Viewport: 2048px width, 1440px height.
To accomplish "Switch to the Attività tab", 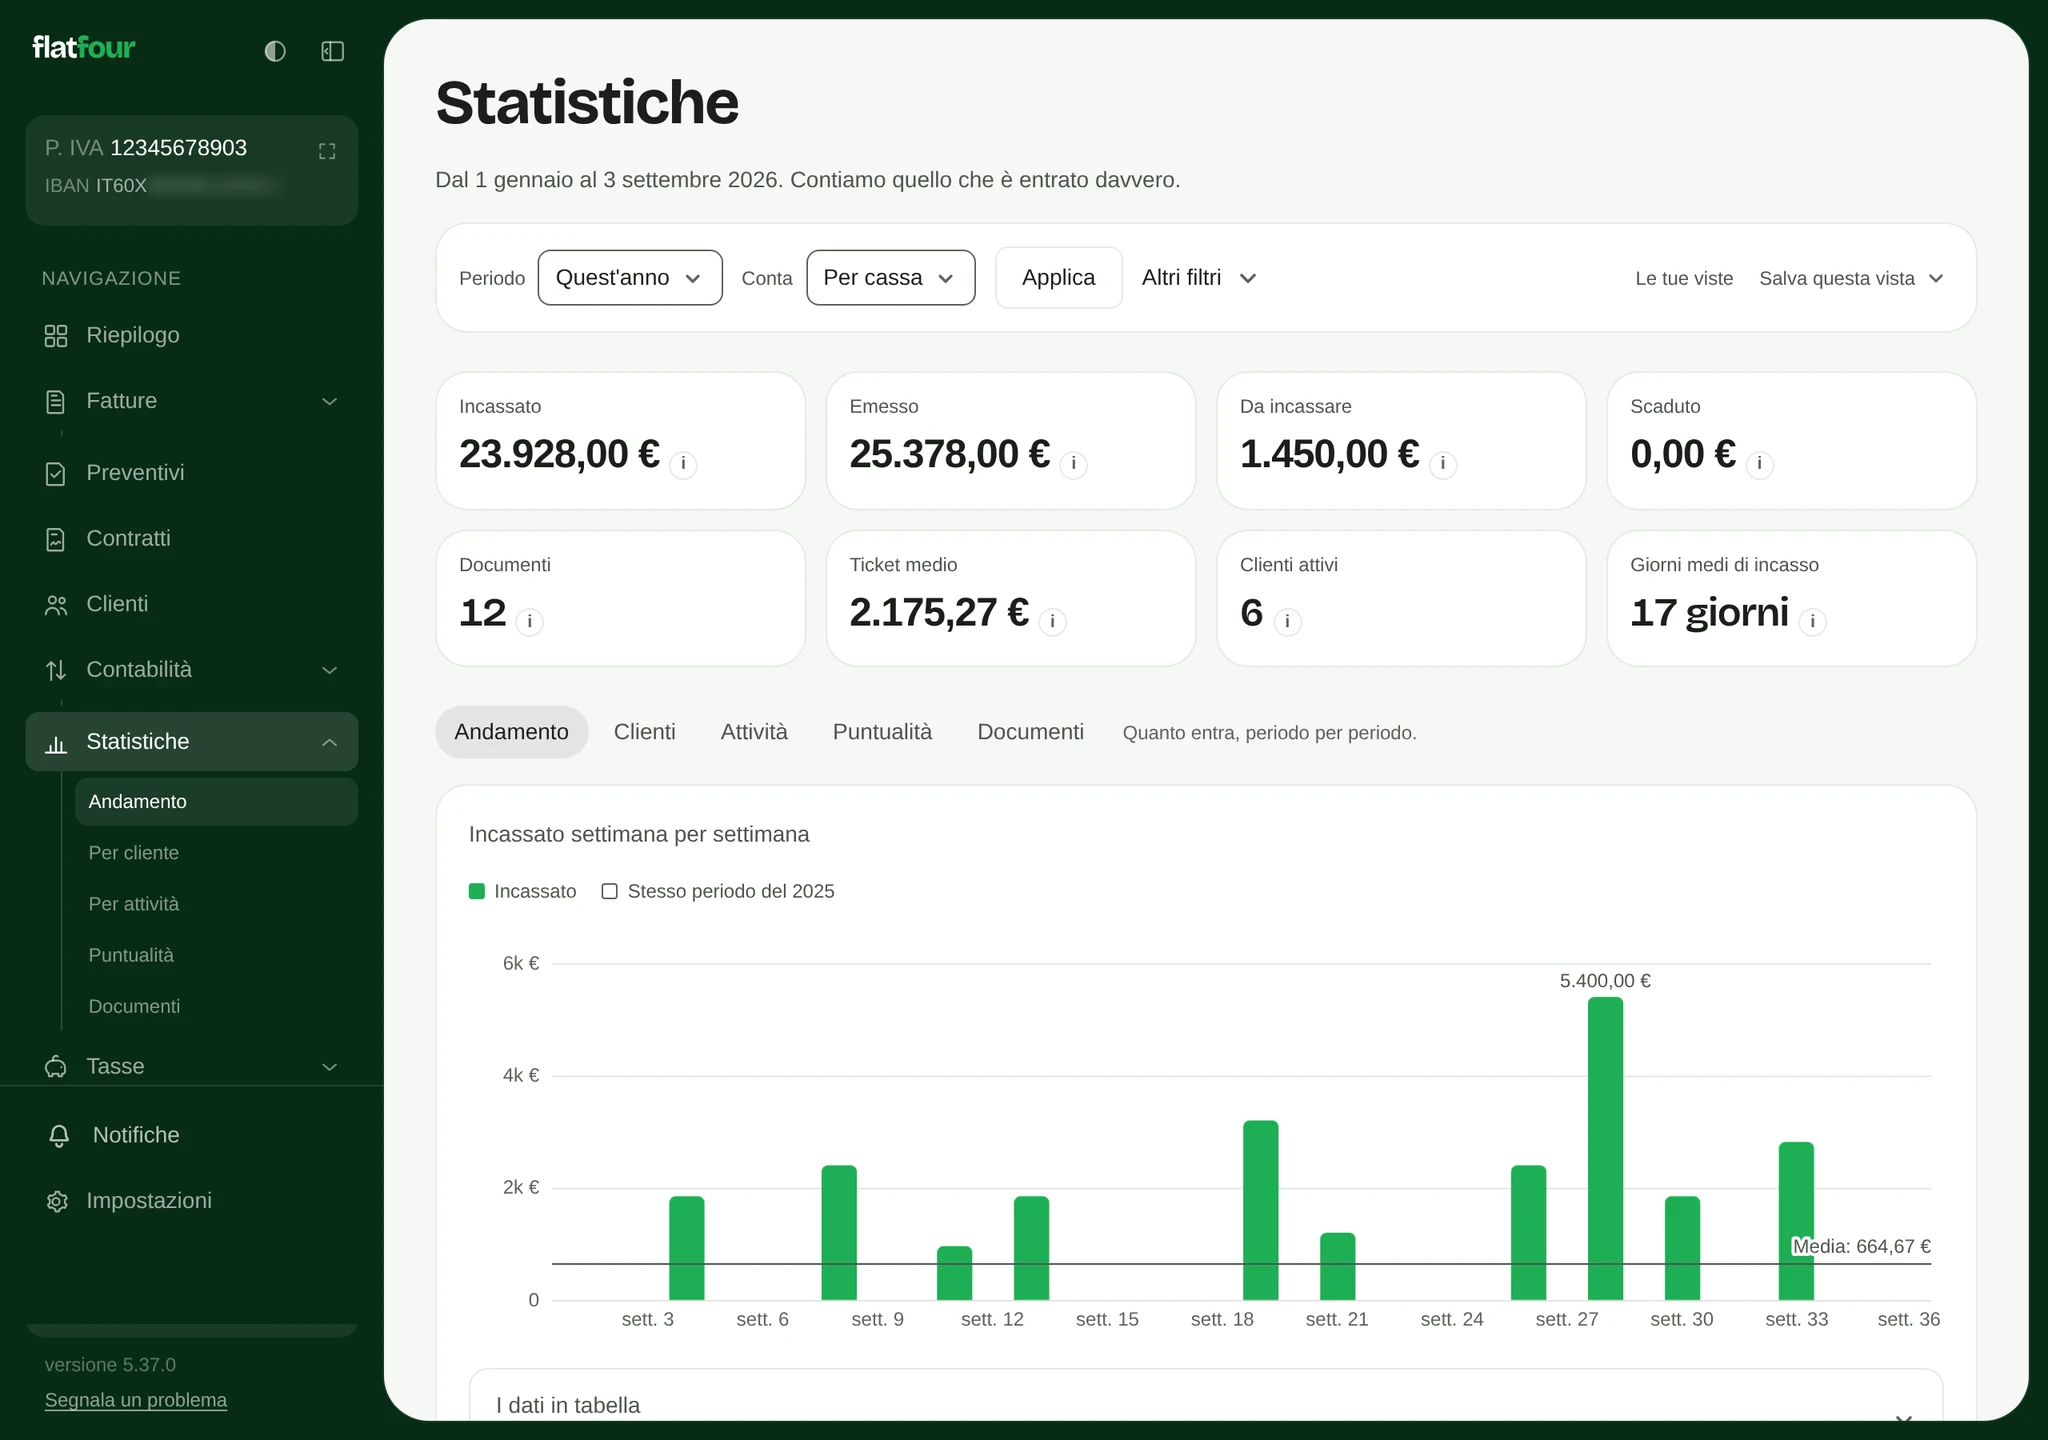I will tap(754, 732).
